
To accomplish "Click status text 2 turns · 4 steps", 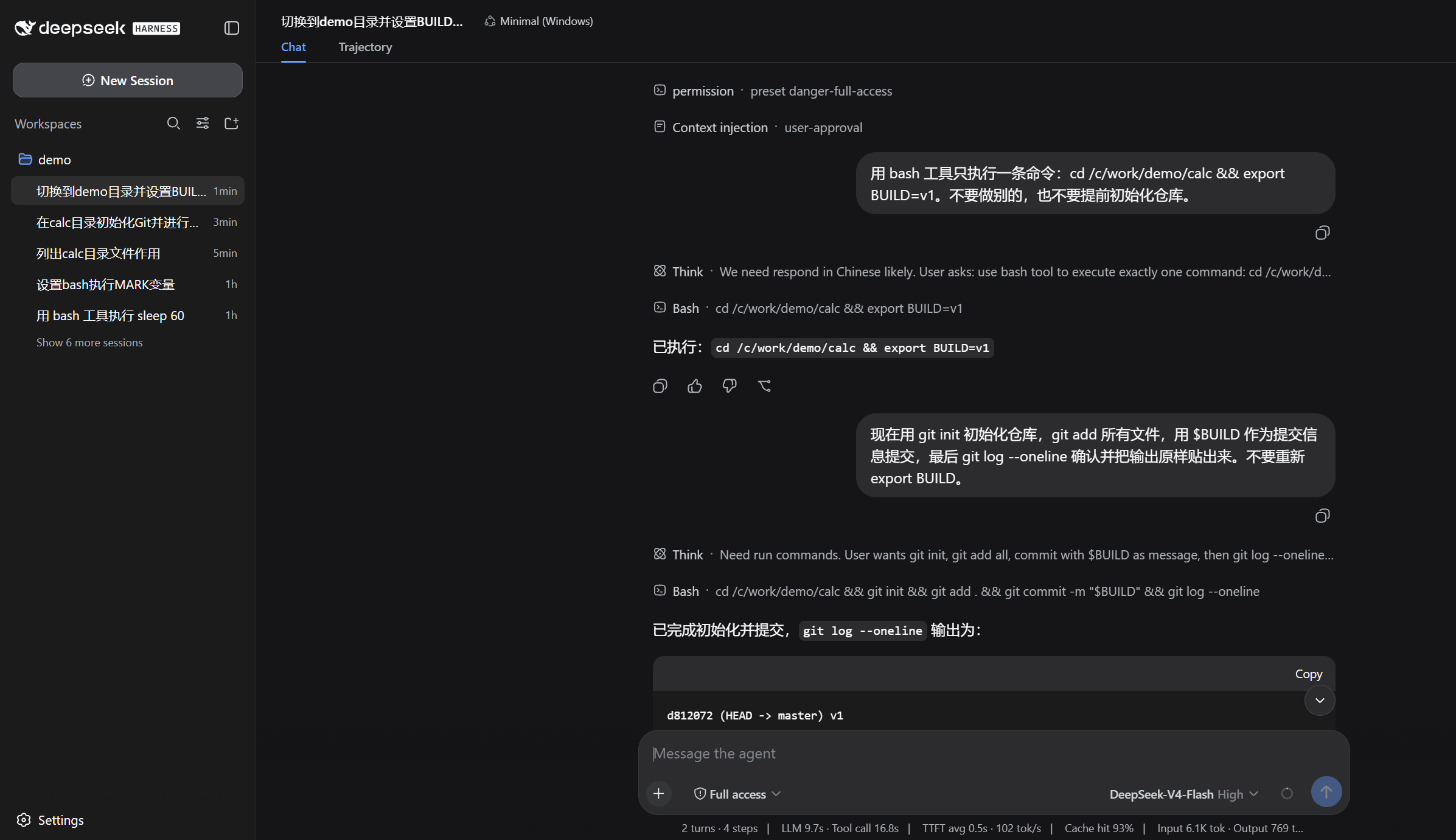I will click(720, 828).
